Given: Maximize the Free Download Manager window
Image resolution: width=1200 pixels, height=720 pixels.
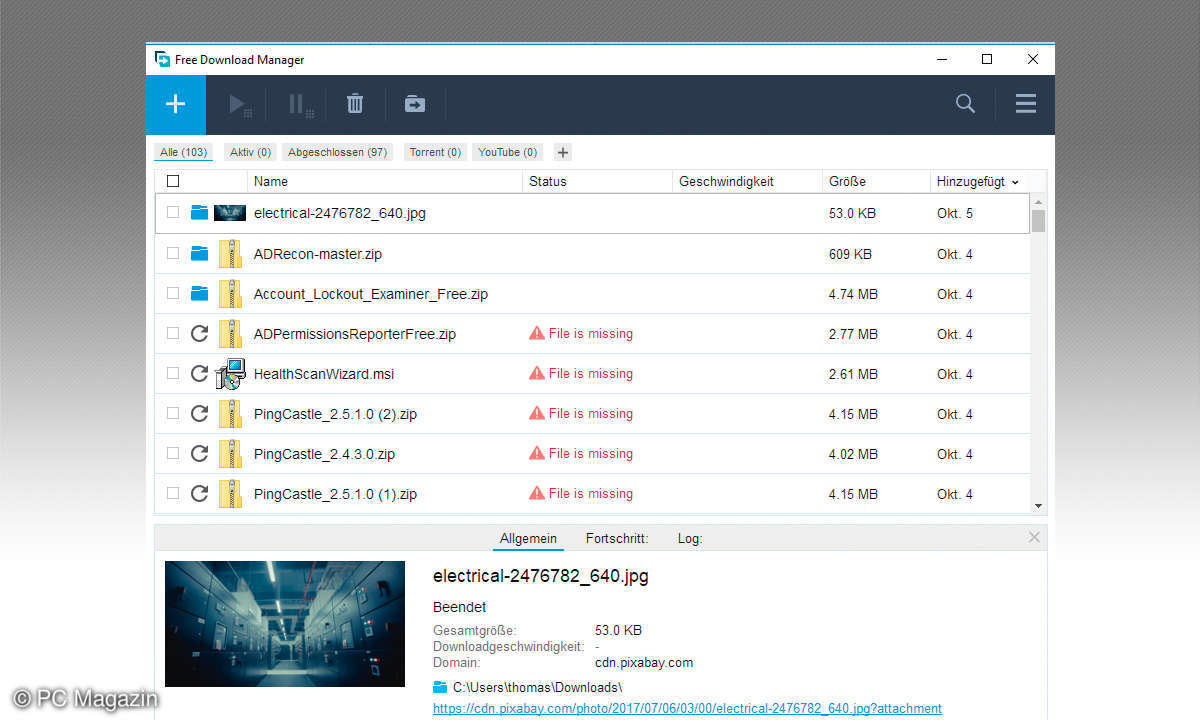Looking at the screenshot, I should [987, 59].
